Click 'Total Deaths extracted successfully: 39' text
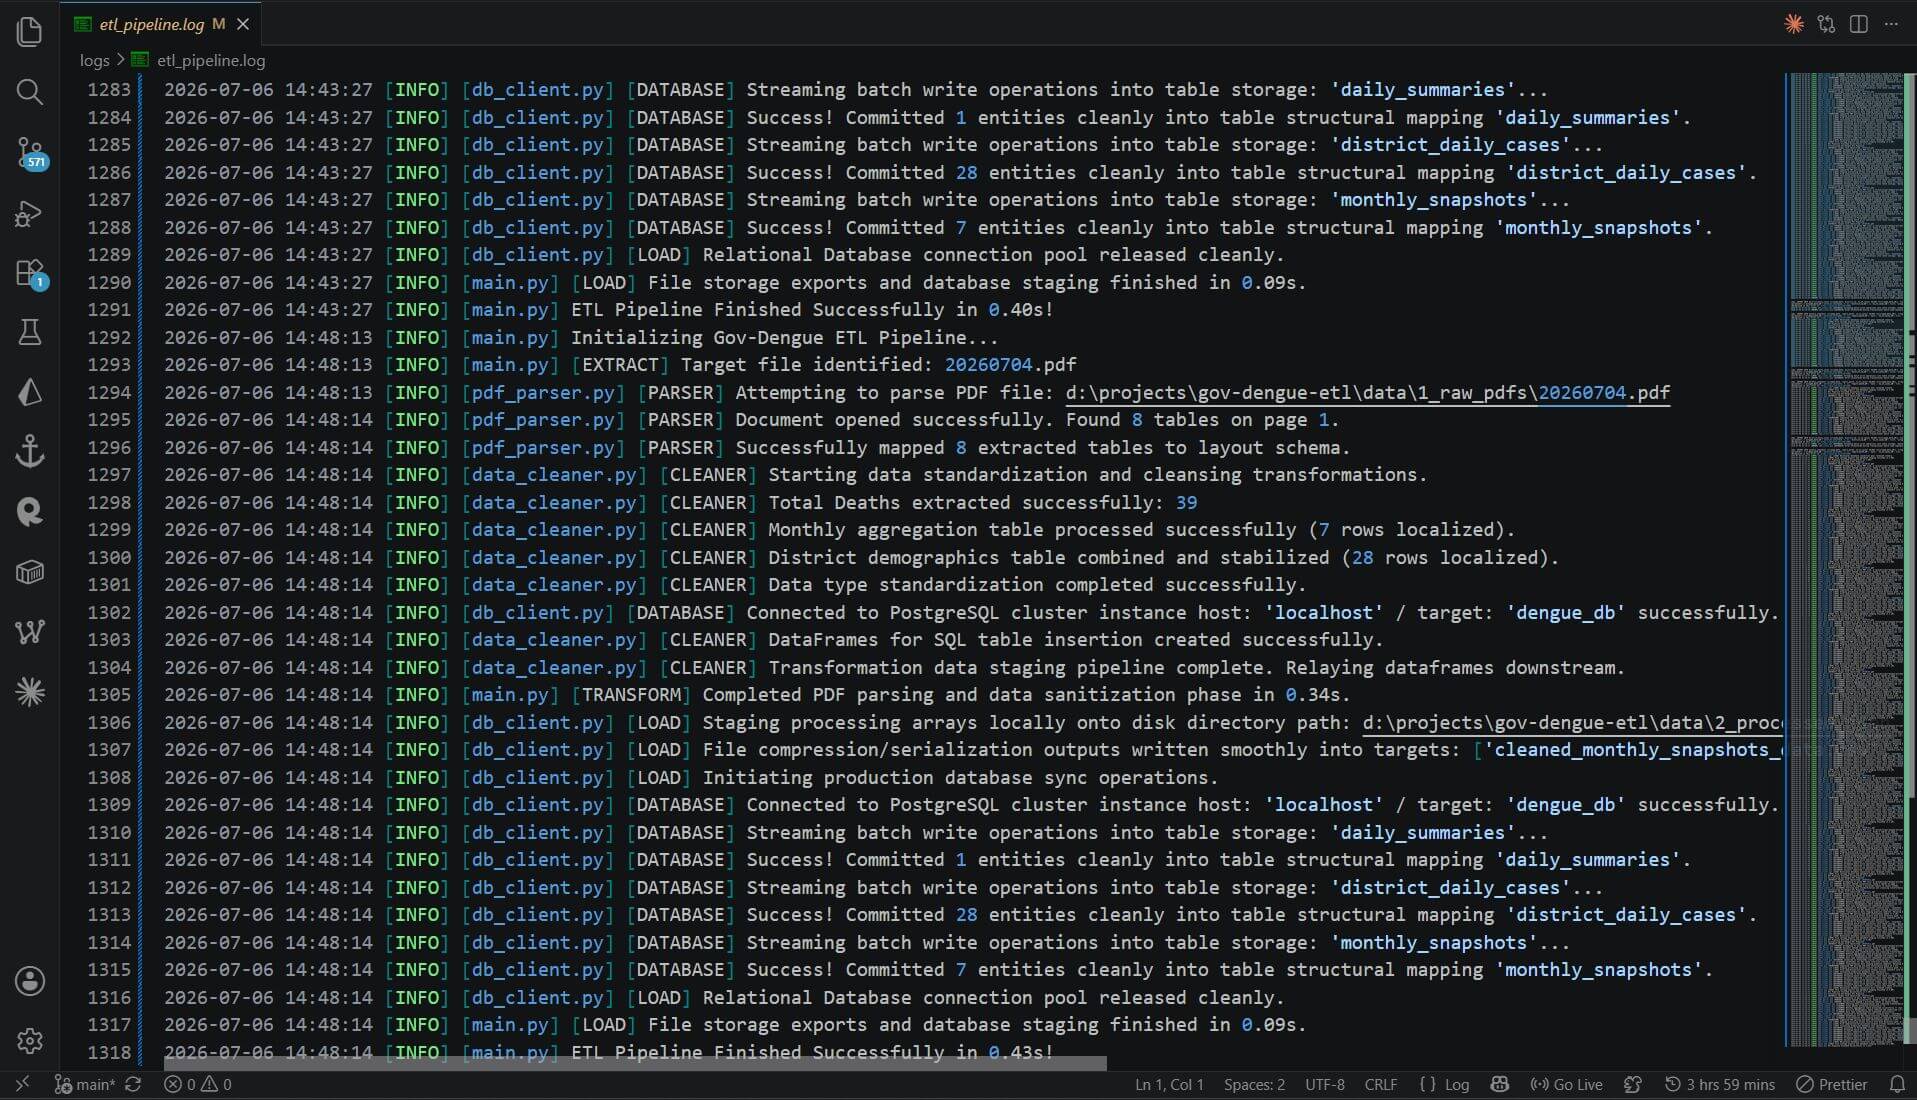 pyautogui.click(x=982, y=503)
